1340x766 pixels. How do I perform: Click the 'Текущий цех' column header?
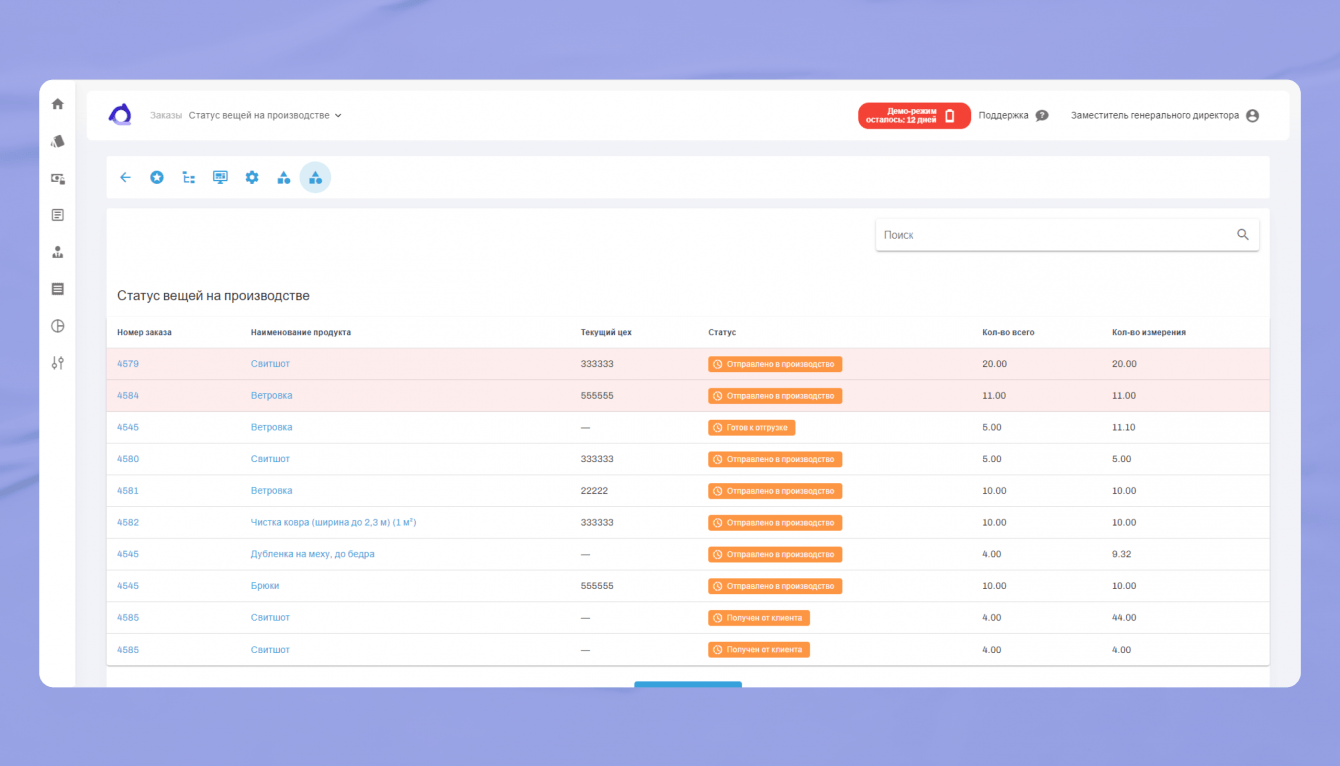coord(606,332)
